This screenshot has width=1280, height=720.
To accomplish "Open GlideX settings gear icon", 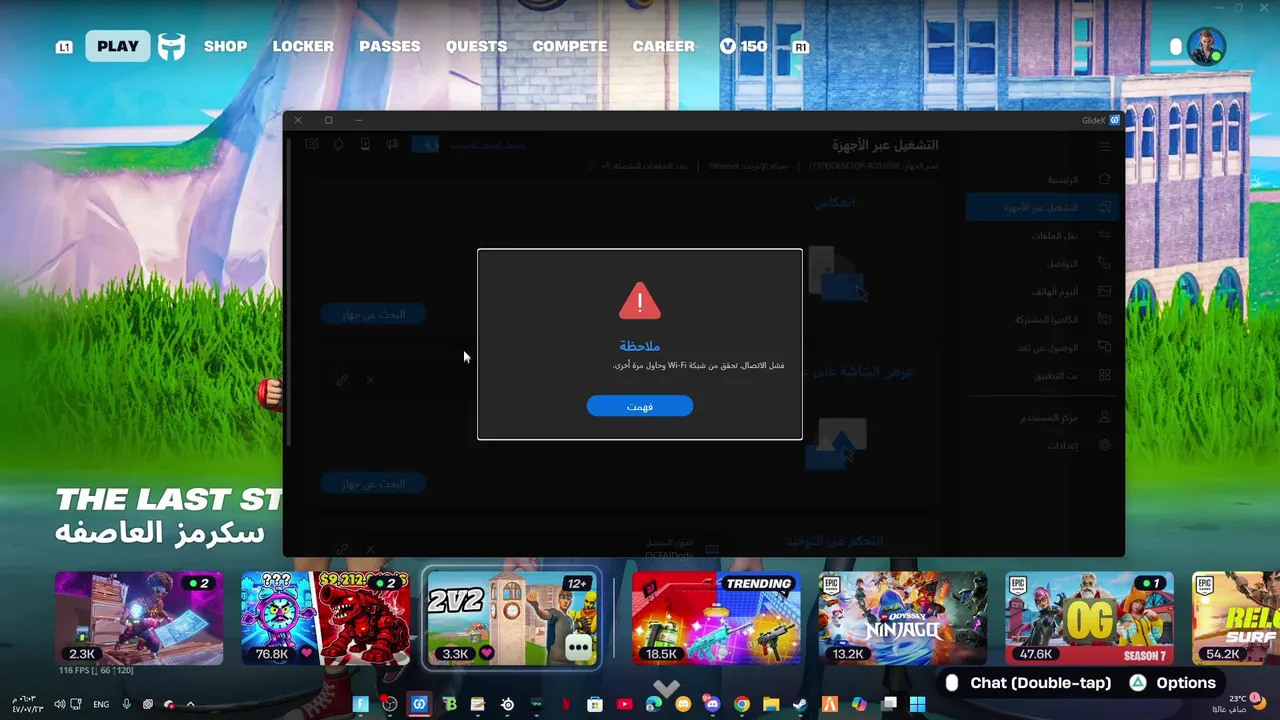I will coord(1105,444).
